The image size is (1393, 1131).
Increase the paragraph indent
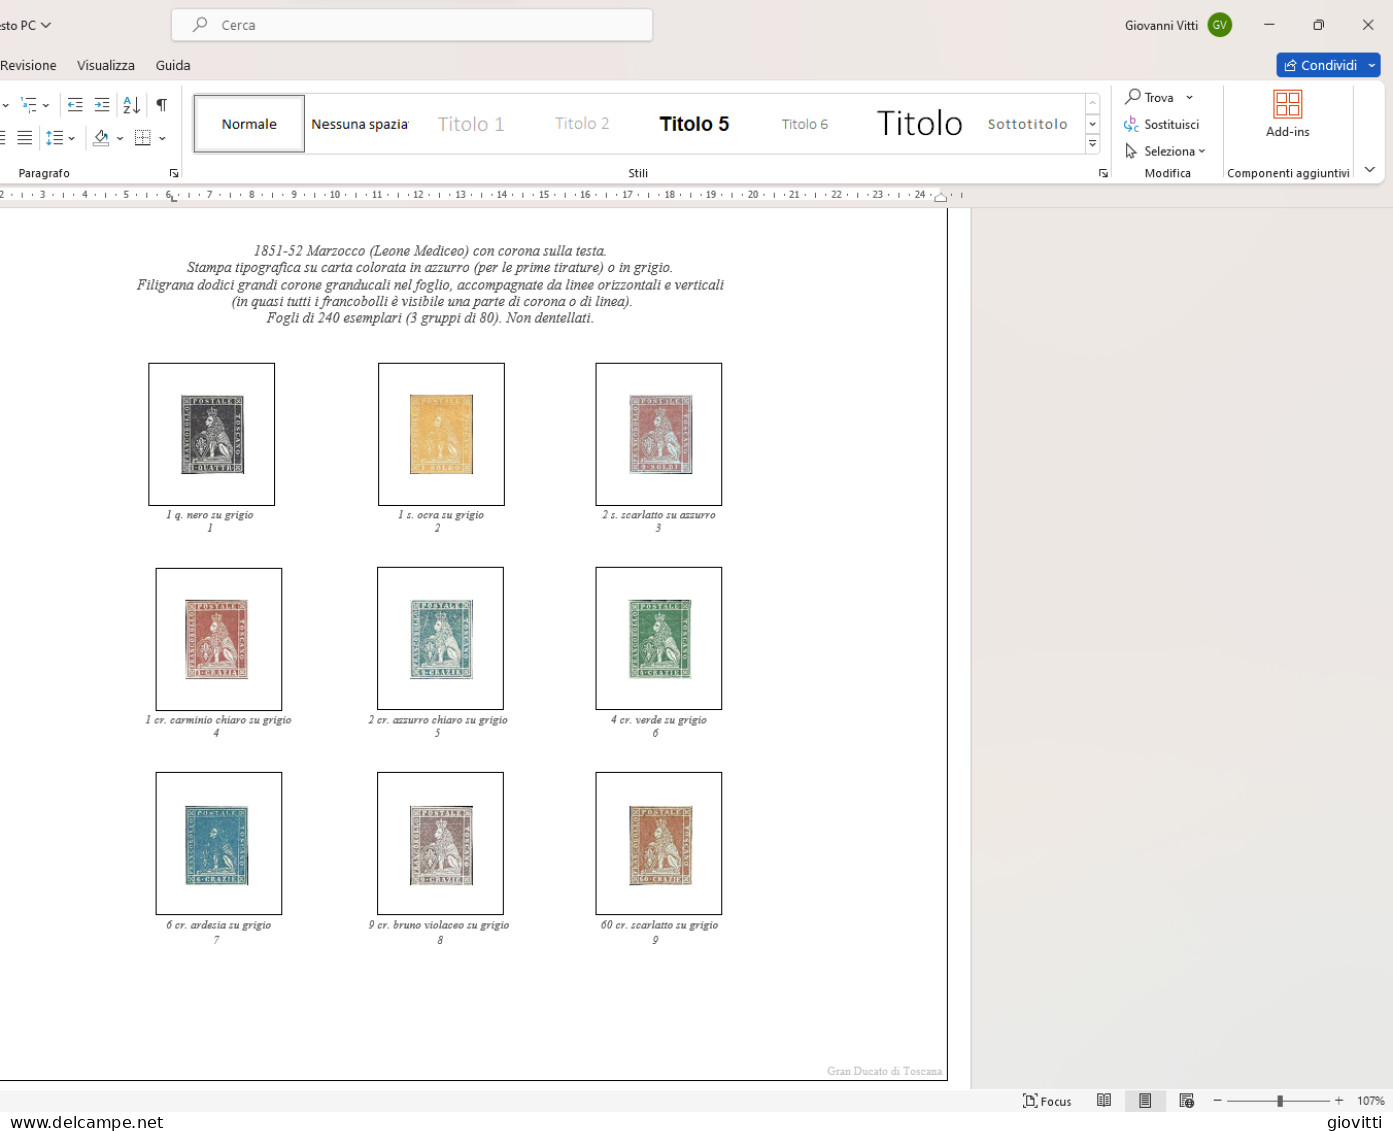[102, 105]
